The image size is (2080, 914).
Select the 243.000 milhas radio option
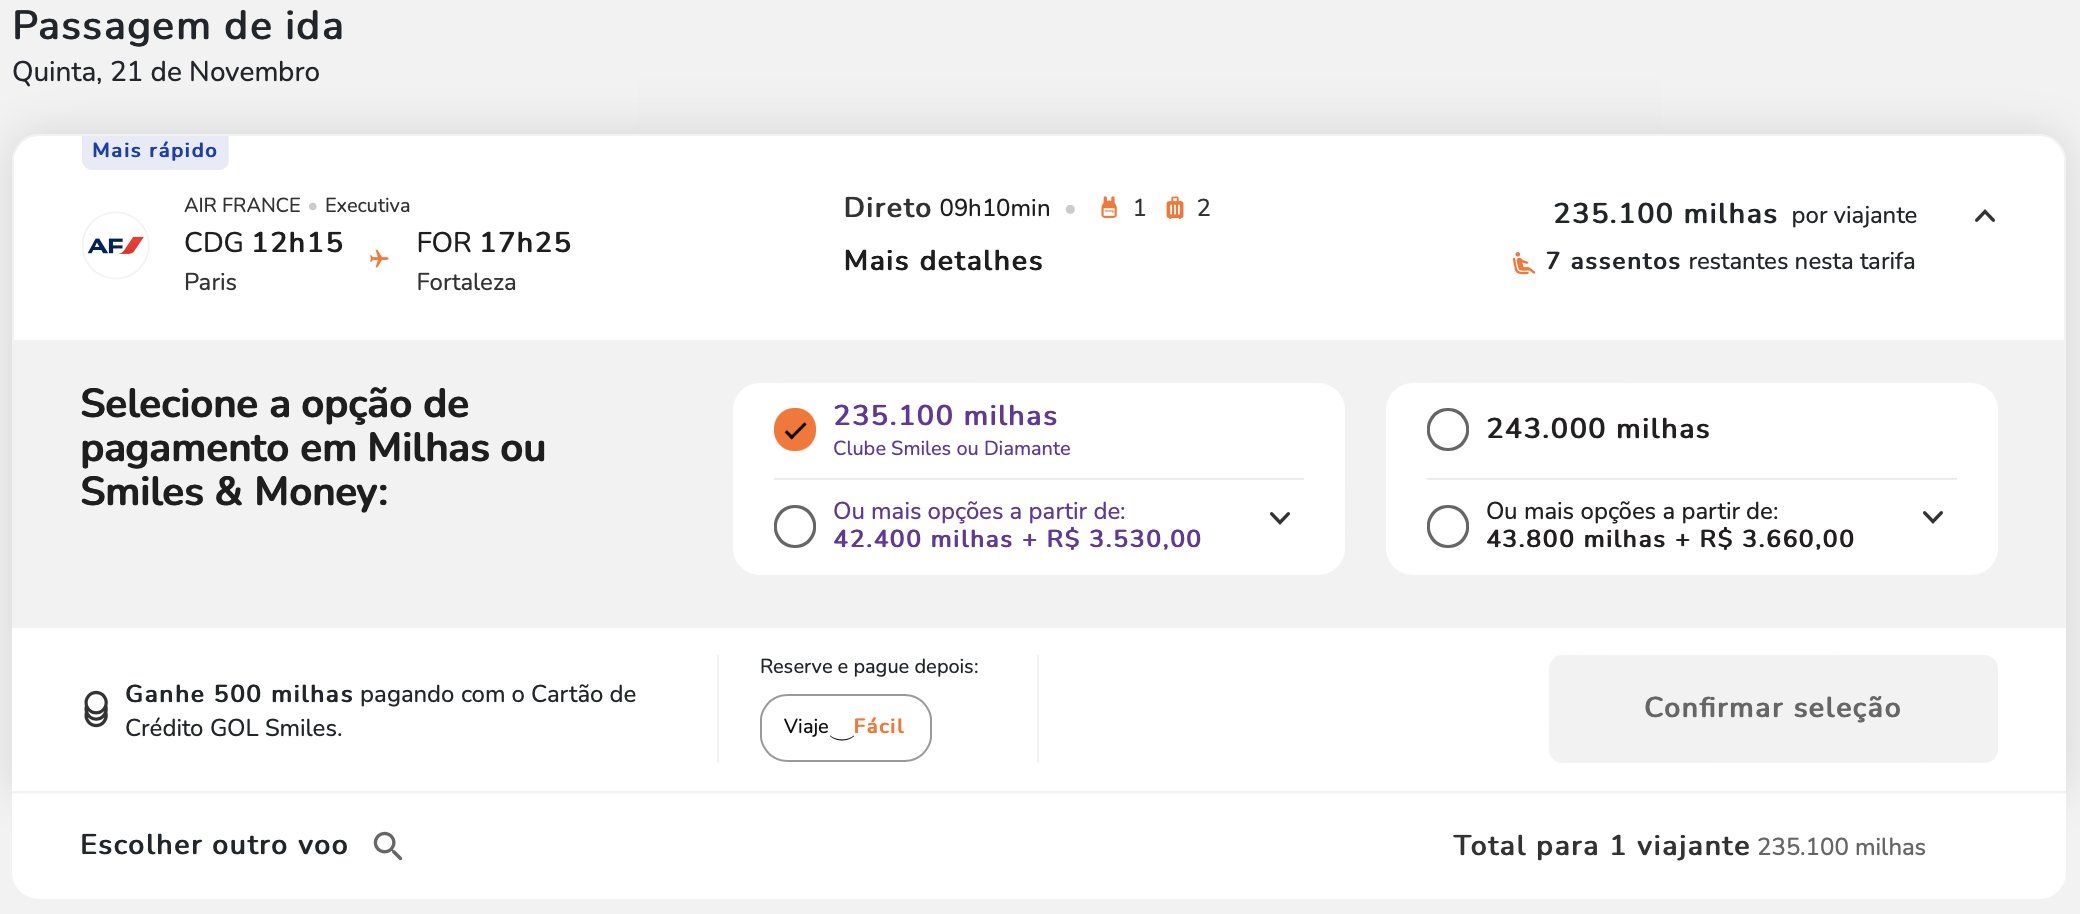(1447, 429)
